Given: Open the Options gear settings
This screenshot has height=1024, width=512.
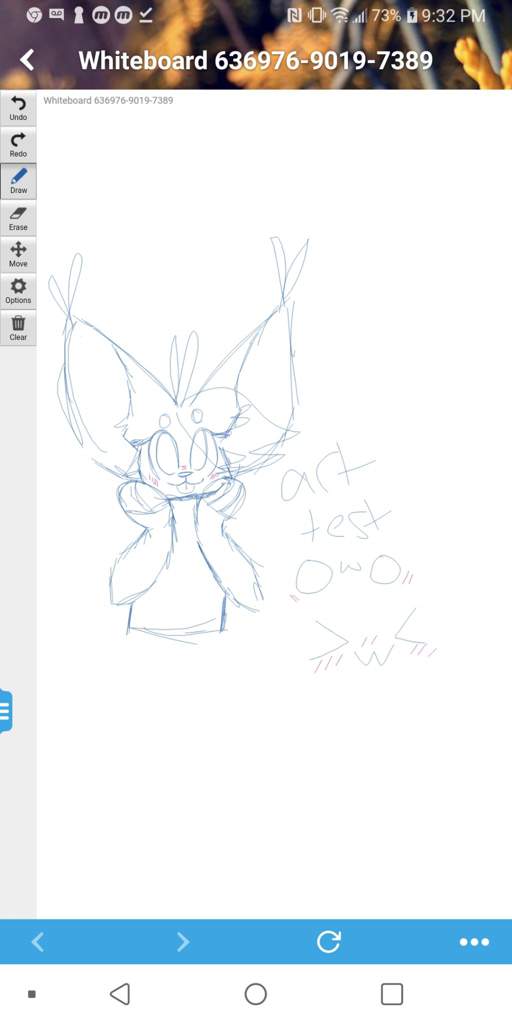Looking at the screenshot, I should [x=18, y=291].
